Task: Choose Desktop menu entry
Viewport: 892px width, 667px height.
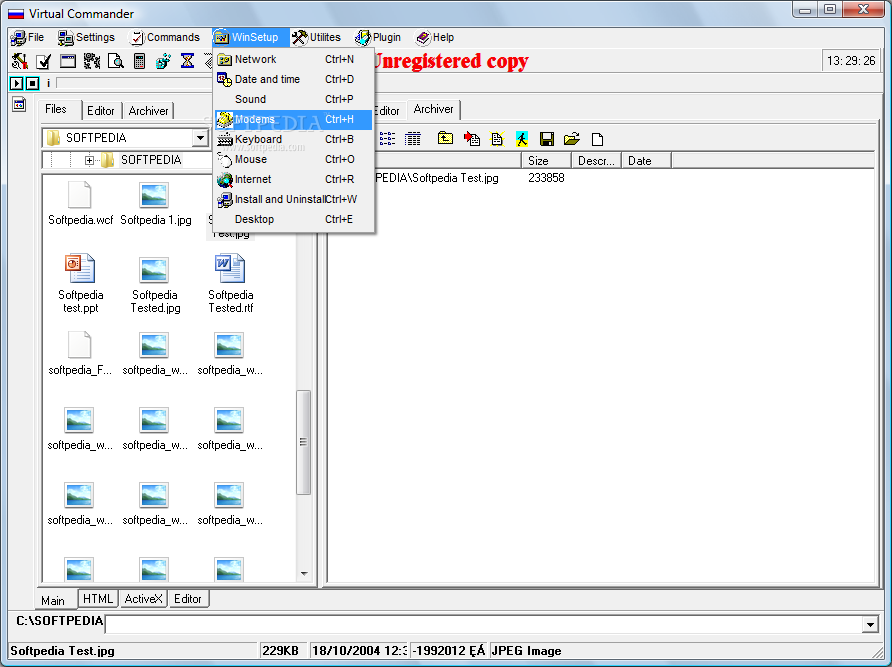Action: pos(294,219)
